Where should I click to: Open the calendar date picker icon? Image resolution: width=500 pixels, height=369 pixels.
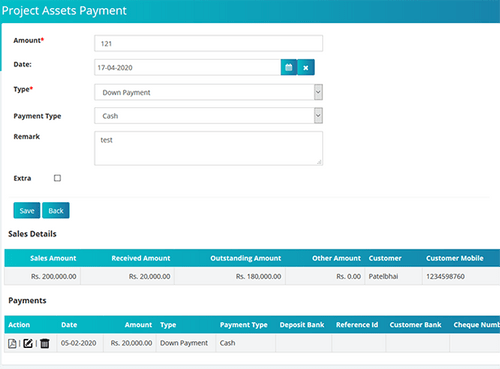click(289, 67)
